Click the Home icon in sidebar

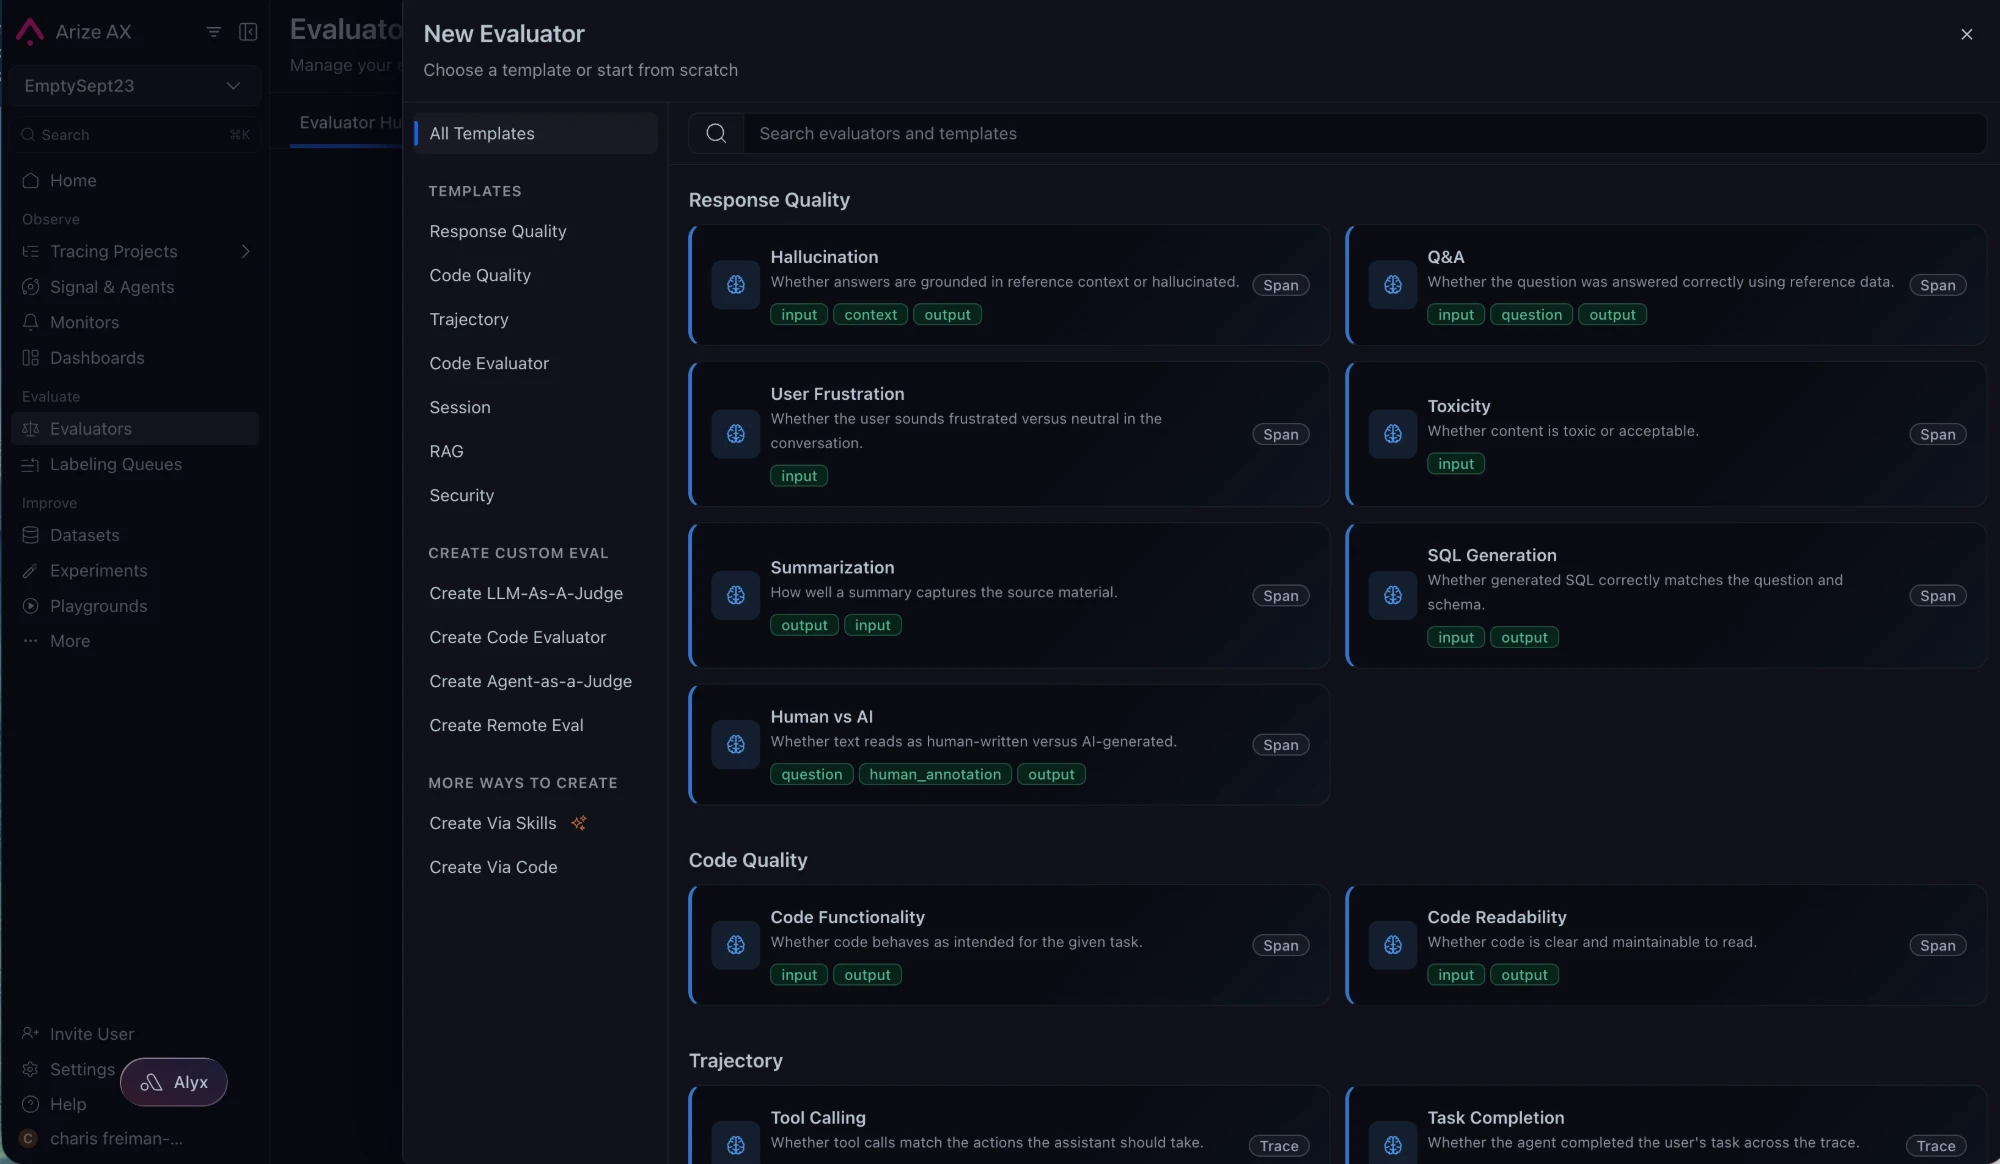[x=31, y=181]
